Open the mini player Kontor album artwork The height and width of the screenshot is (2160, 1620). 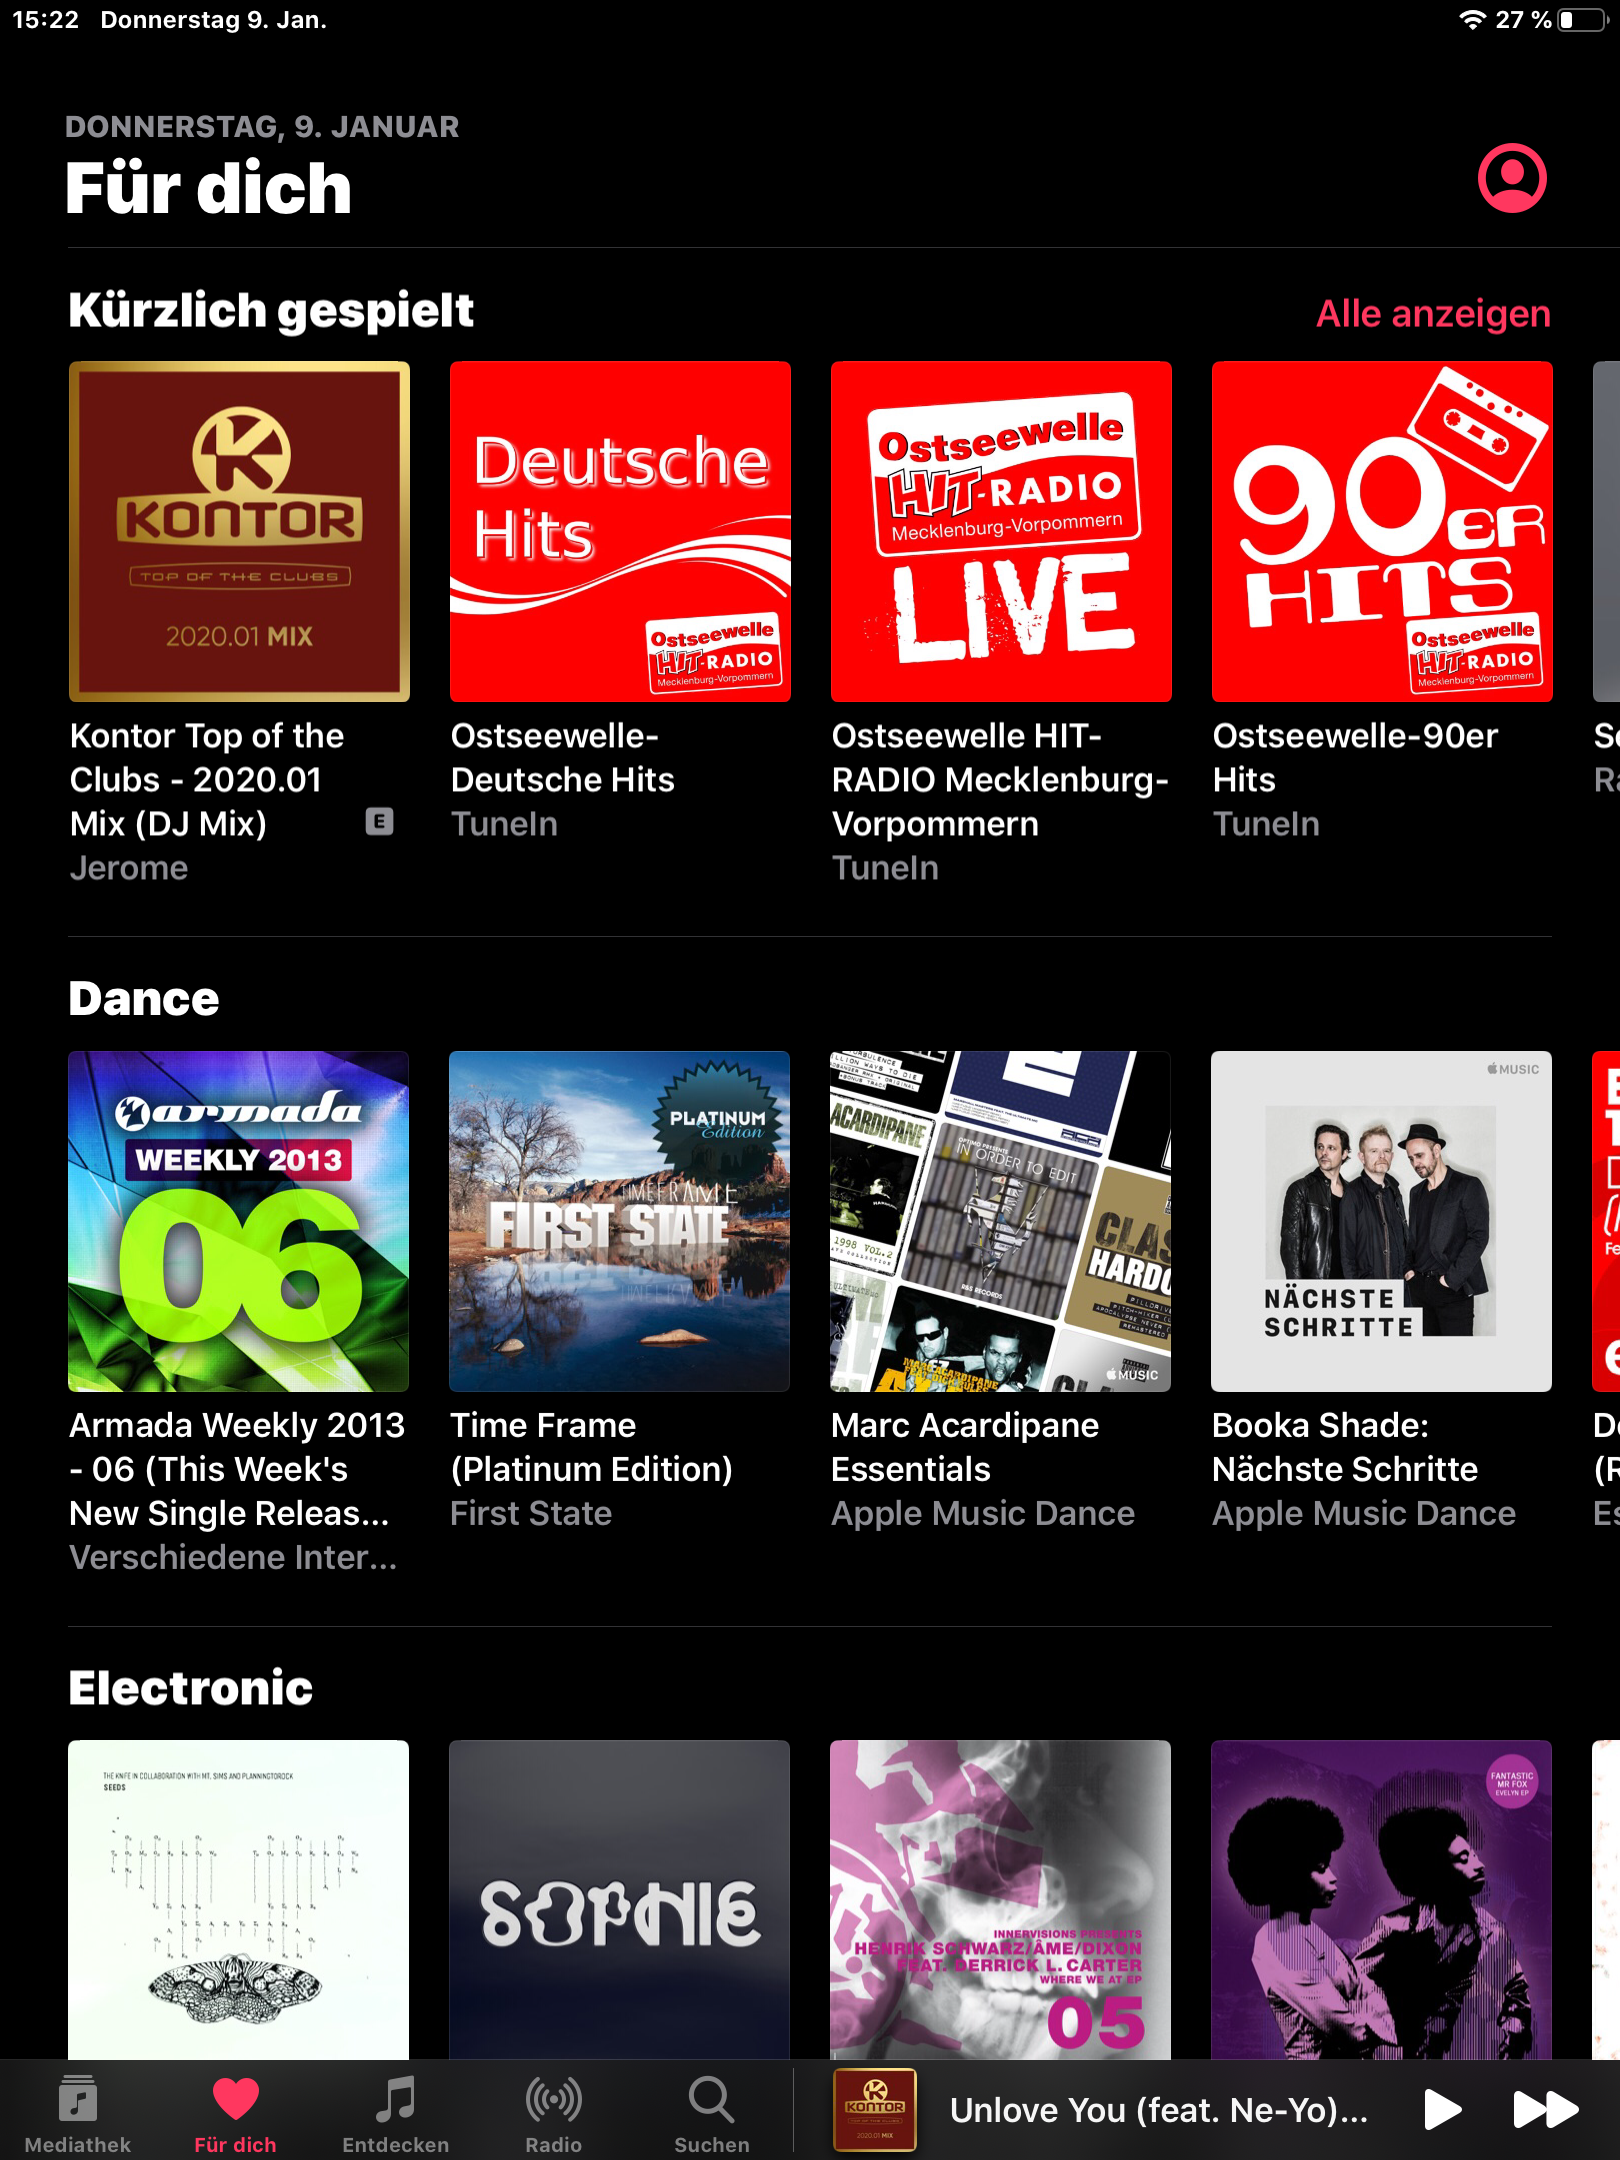pos(875,2109)
